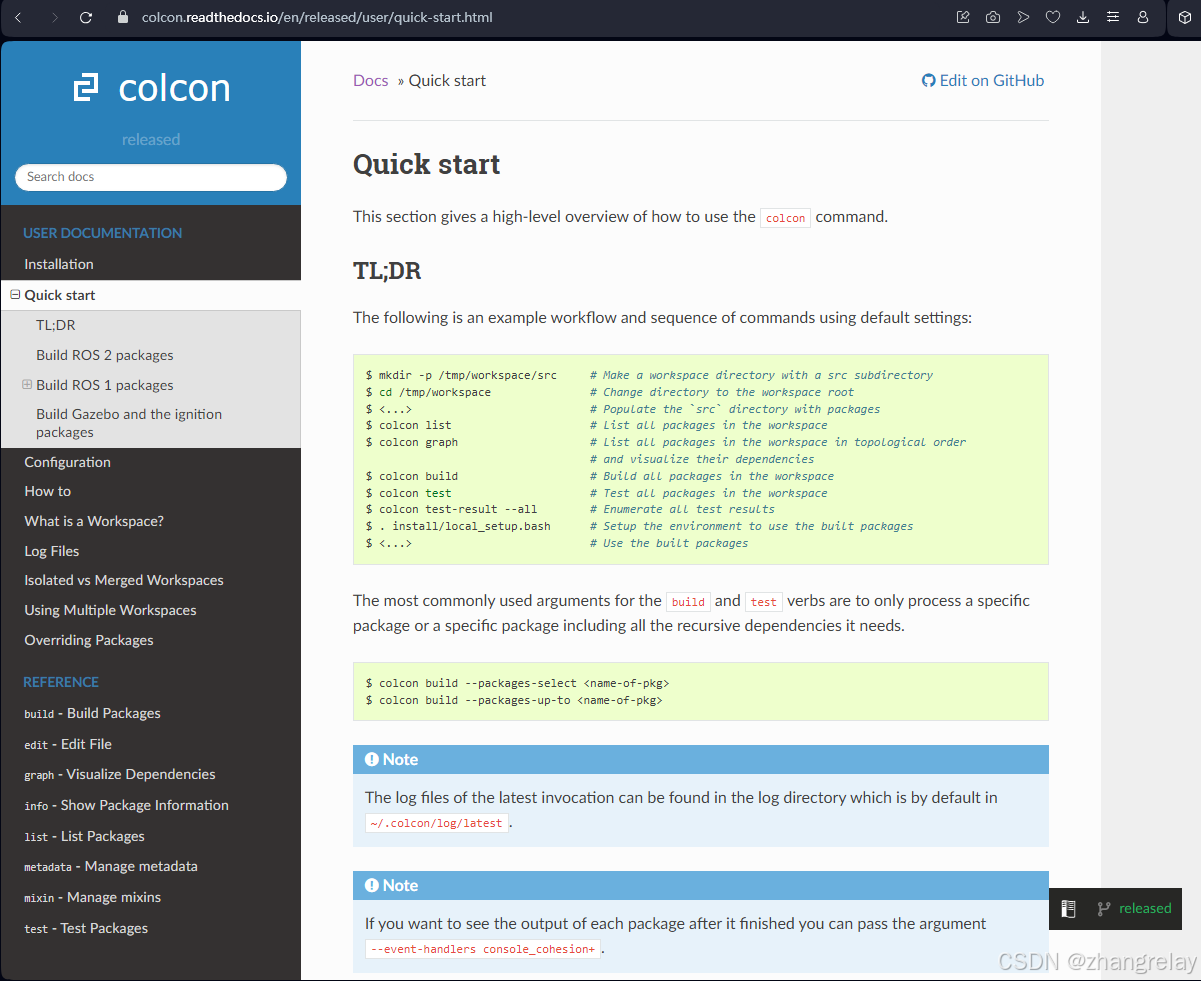Click the Read the Docs book icon

pyautogui.click(x=1068, y=909)
